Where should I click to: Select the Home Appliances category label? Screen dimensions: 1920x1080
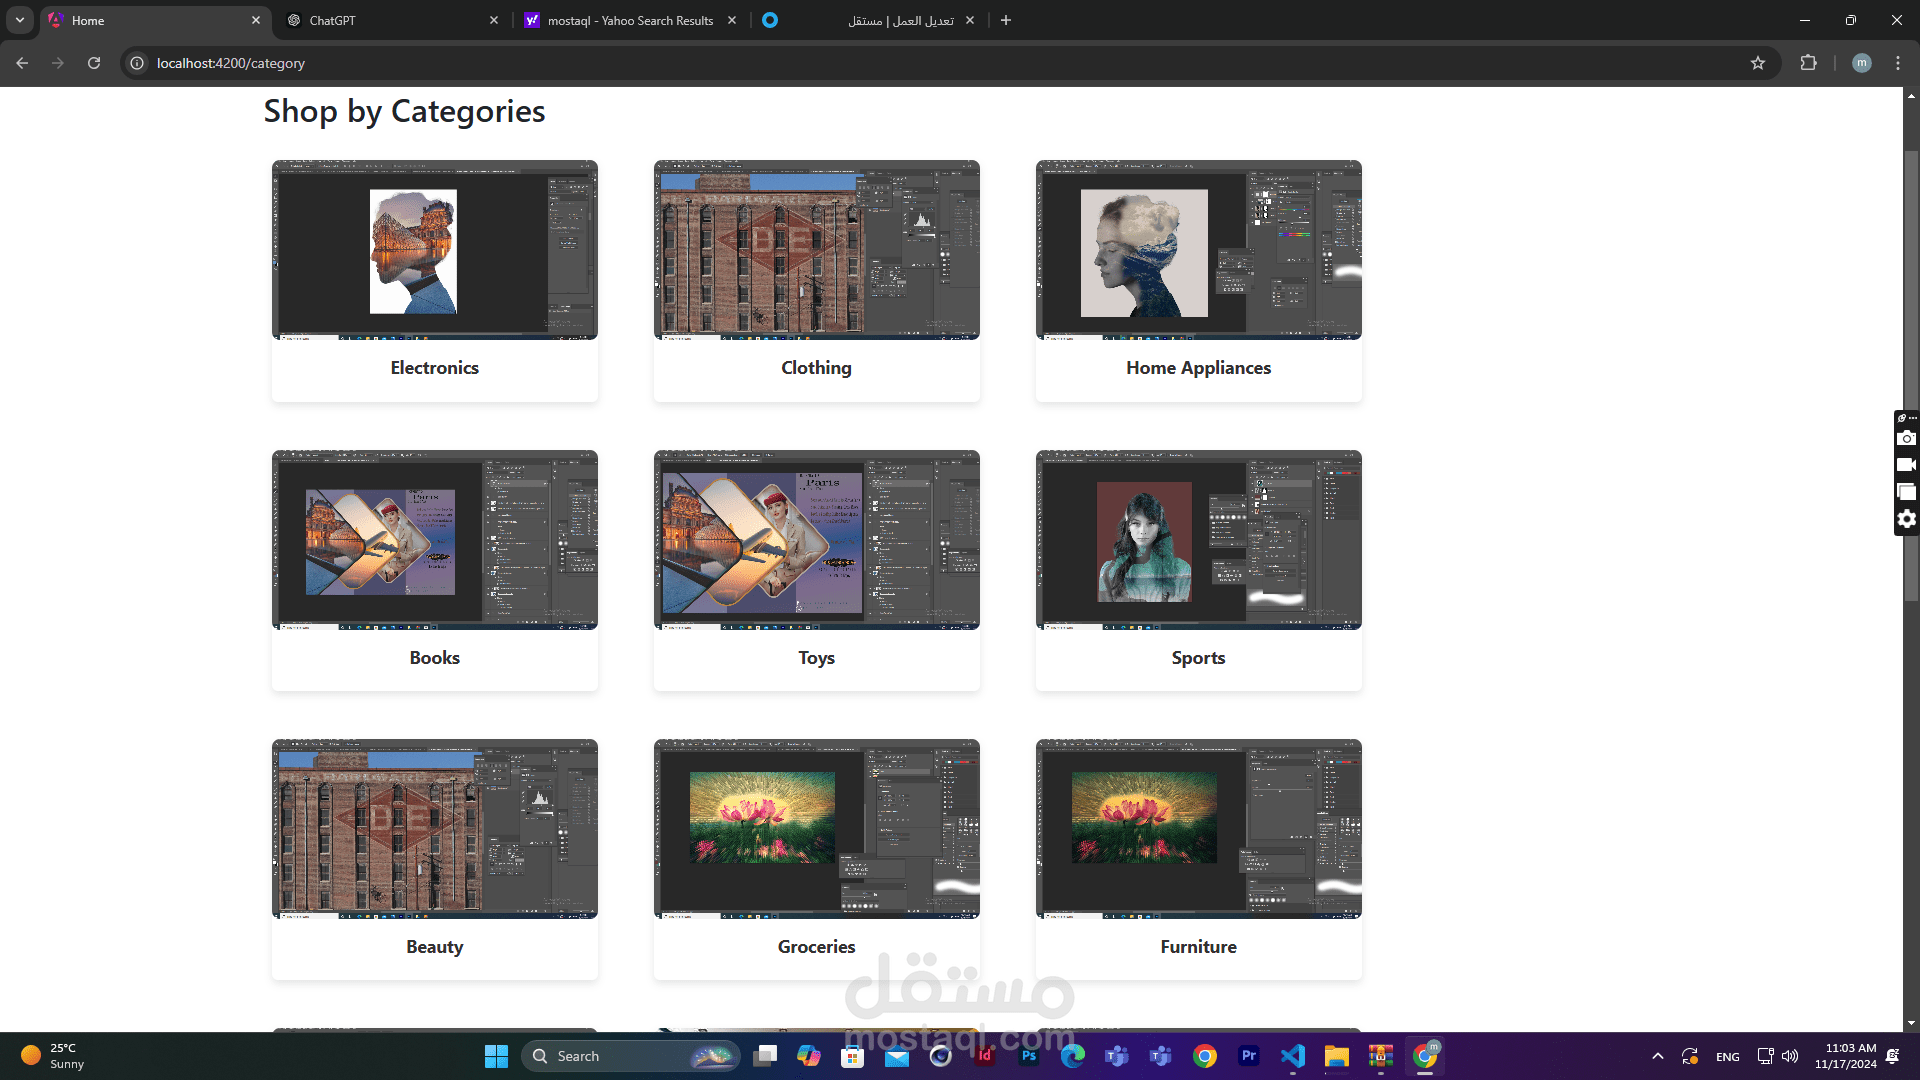1198,368
